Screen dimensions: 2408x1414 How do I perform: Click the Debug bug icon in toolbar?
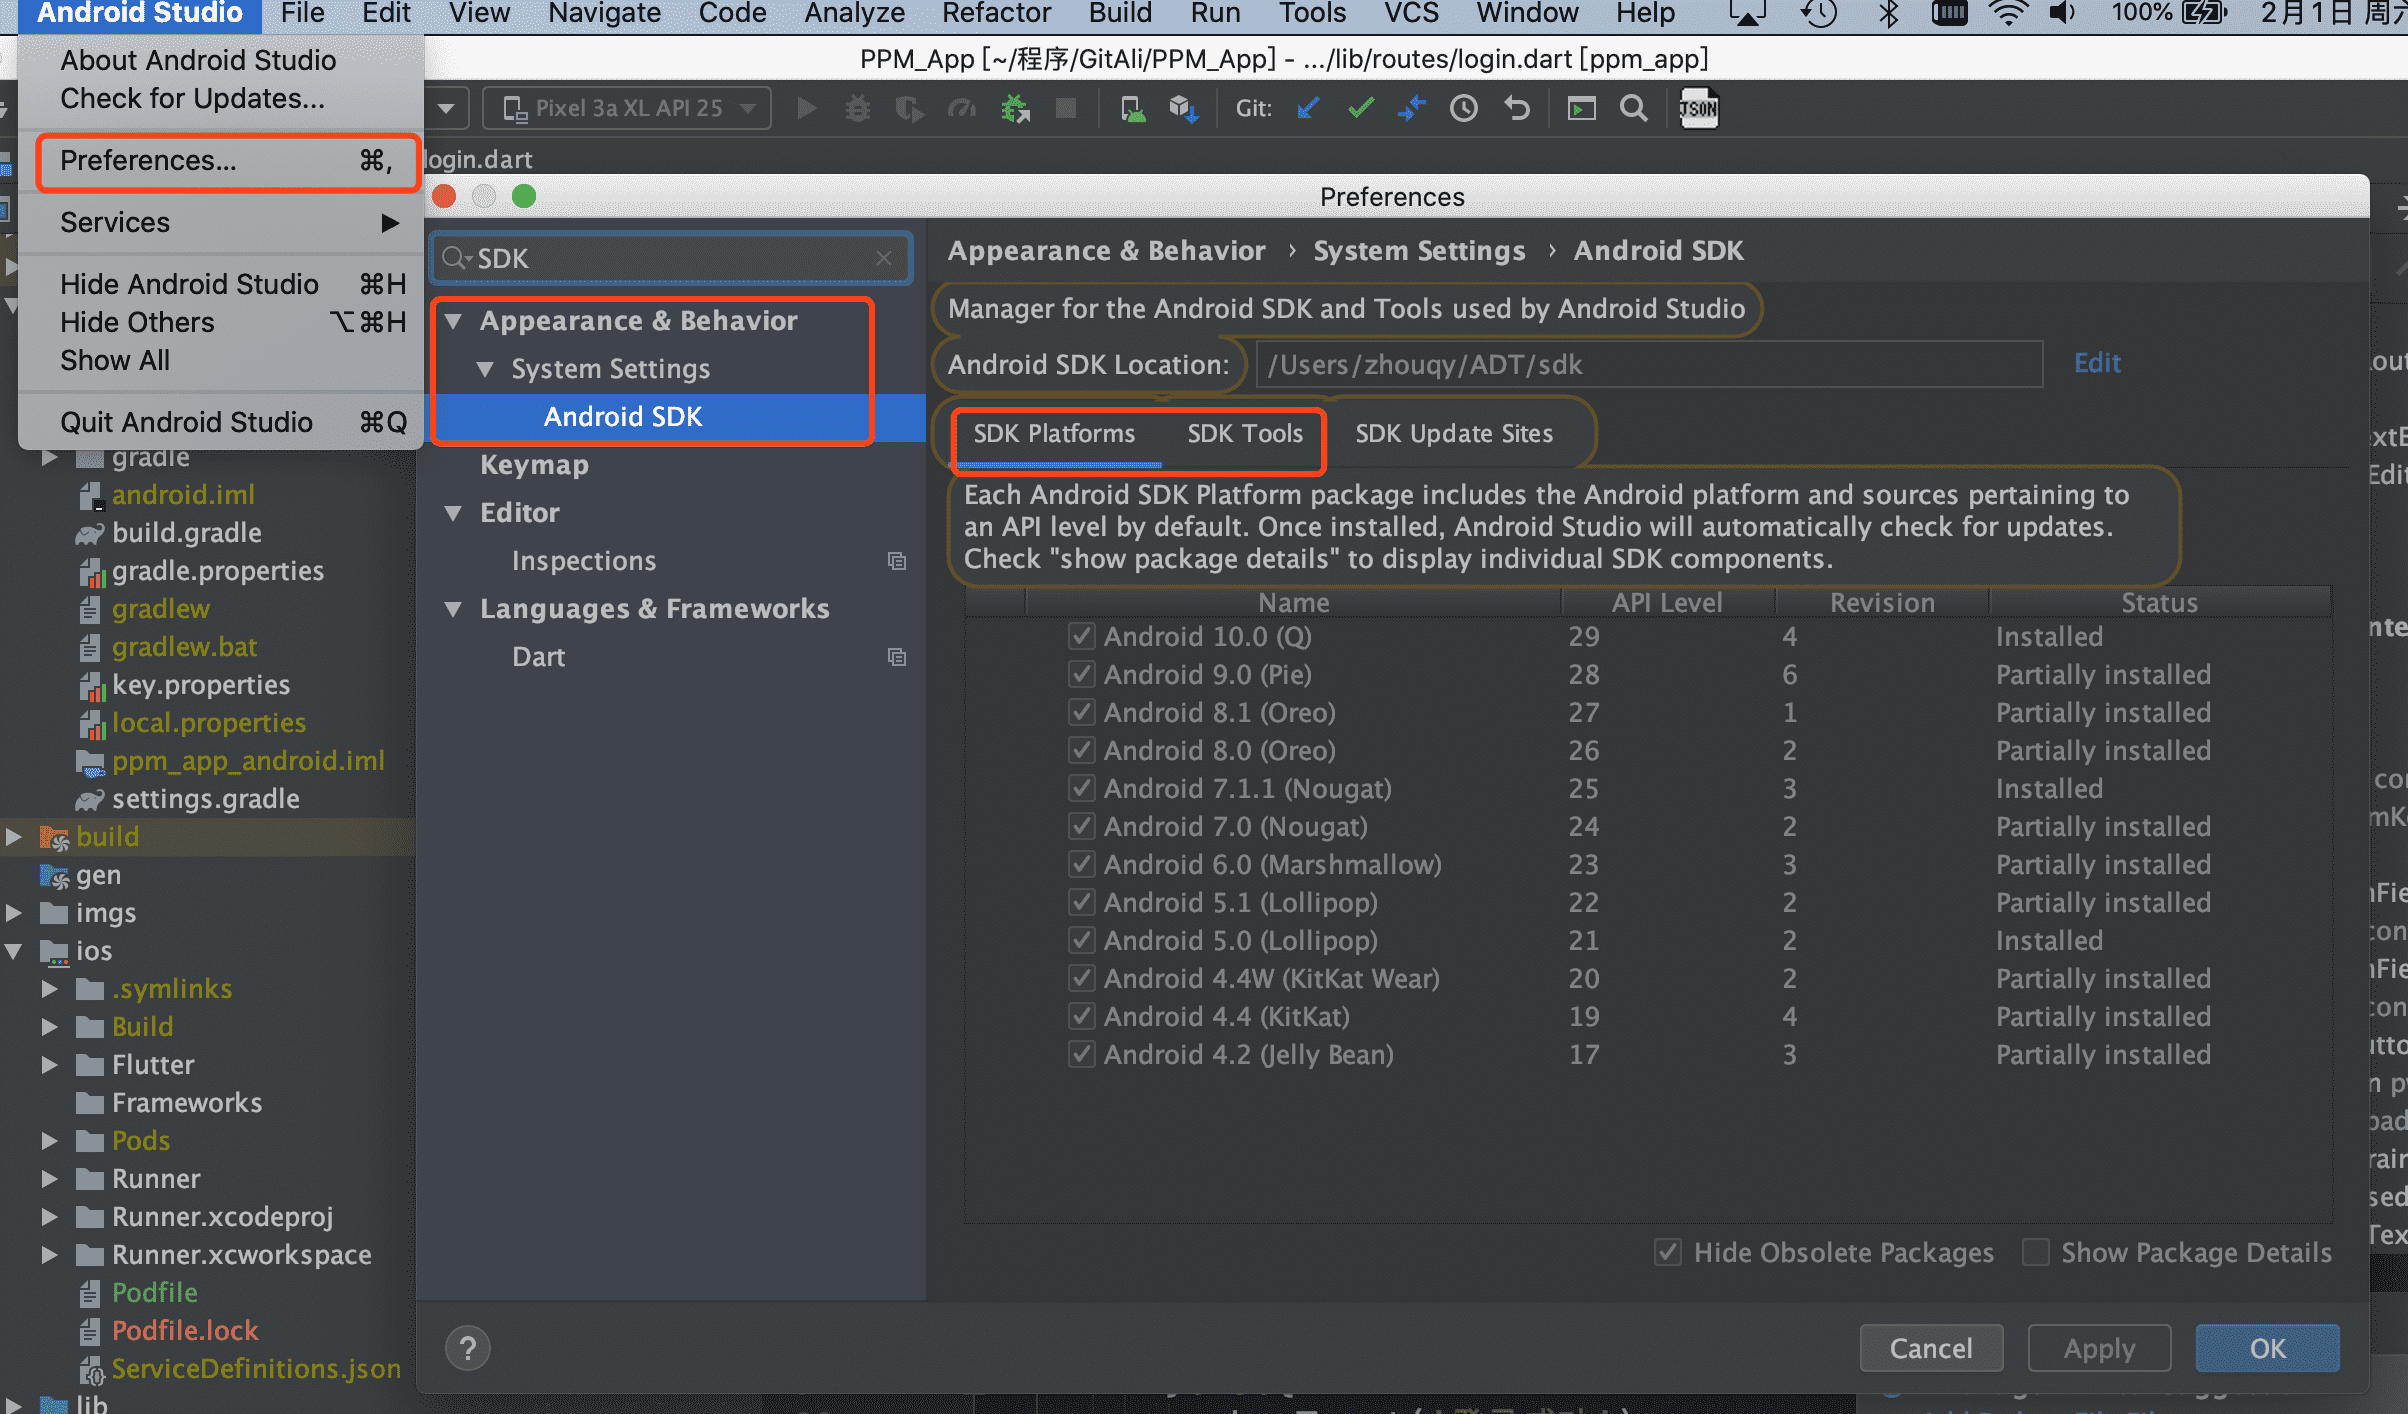[857, 108]
